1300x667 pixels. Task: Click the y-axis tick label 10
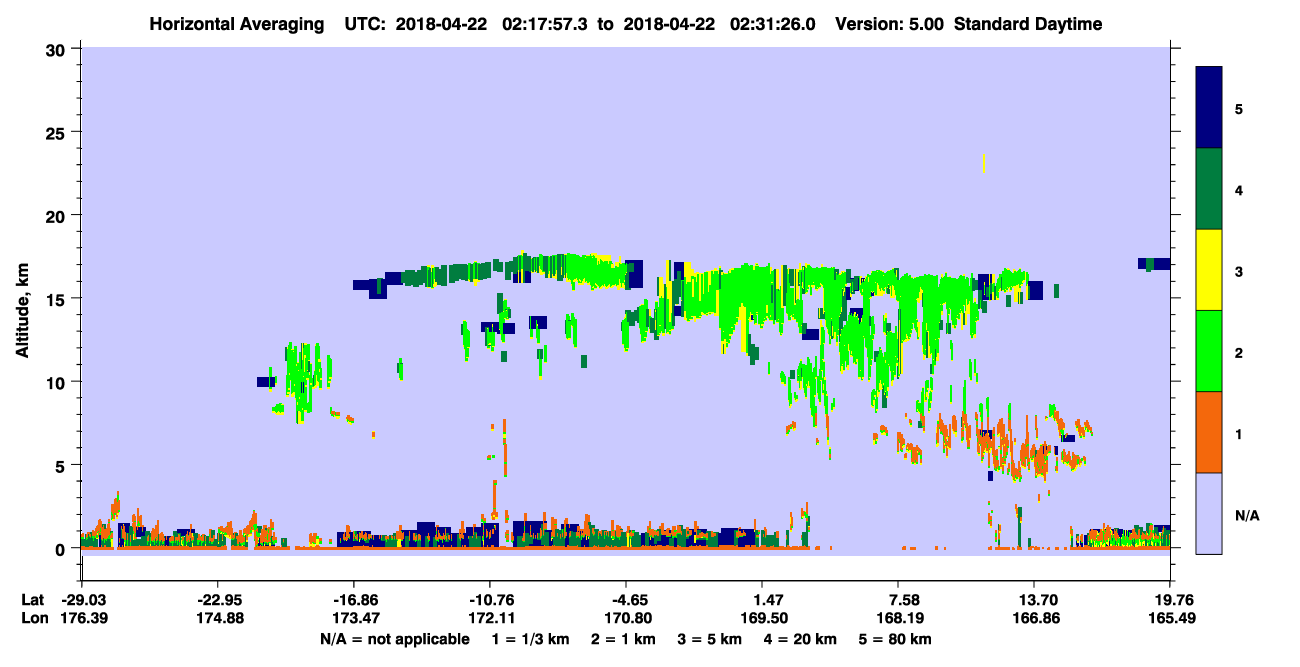click(58, 382)
